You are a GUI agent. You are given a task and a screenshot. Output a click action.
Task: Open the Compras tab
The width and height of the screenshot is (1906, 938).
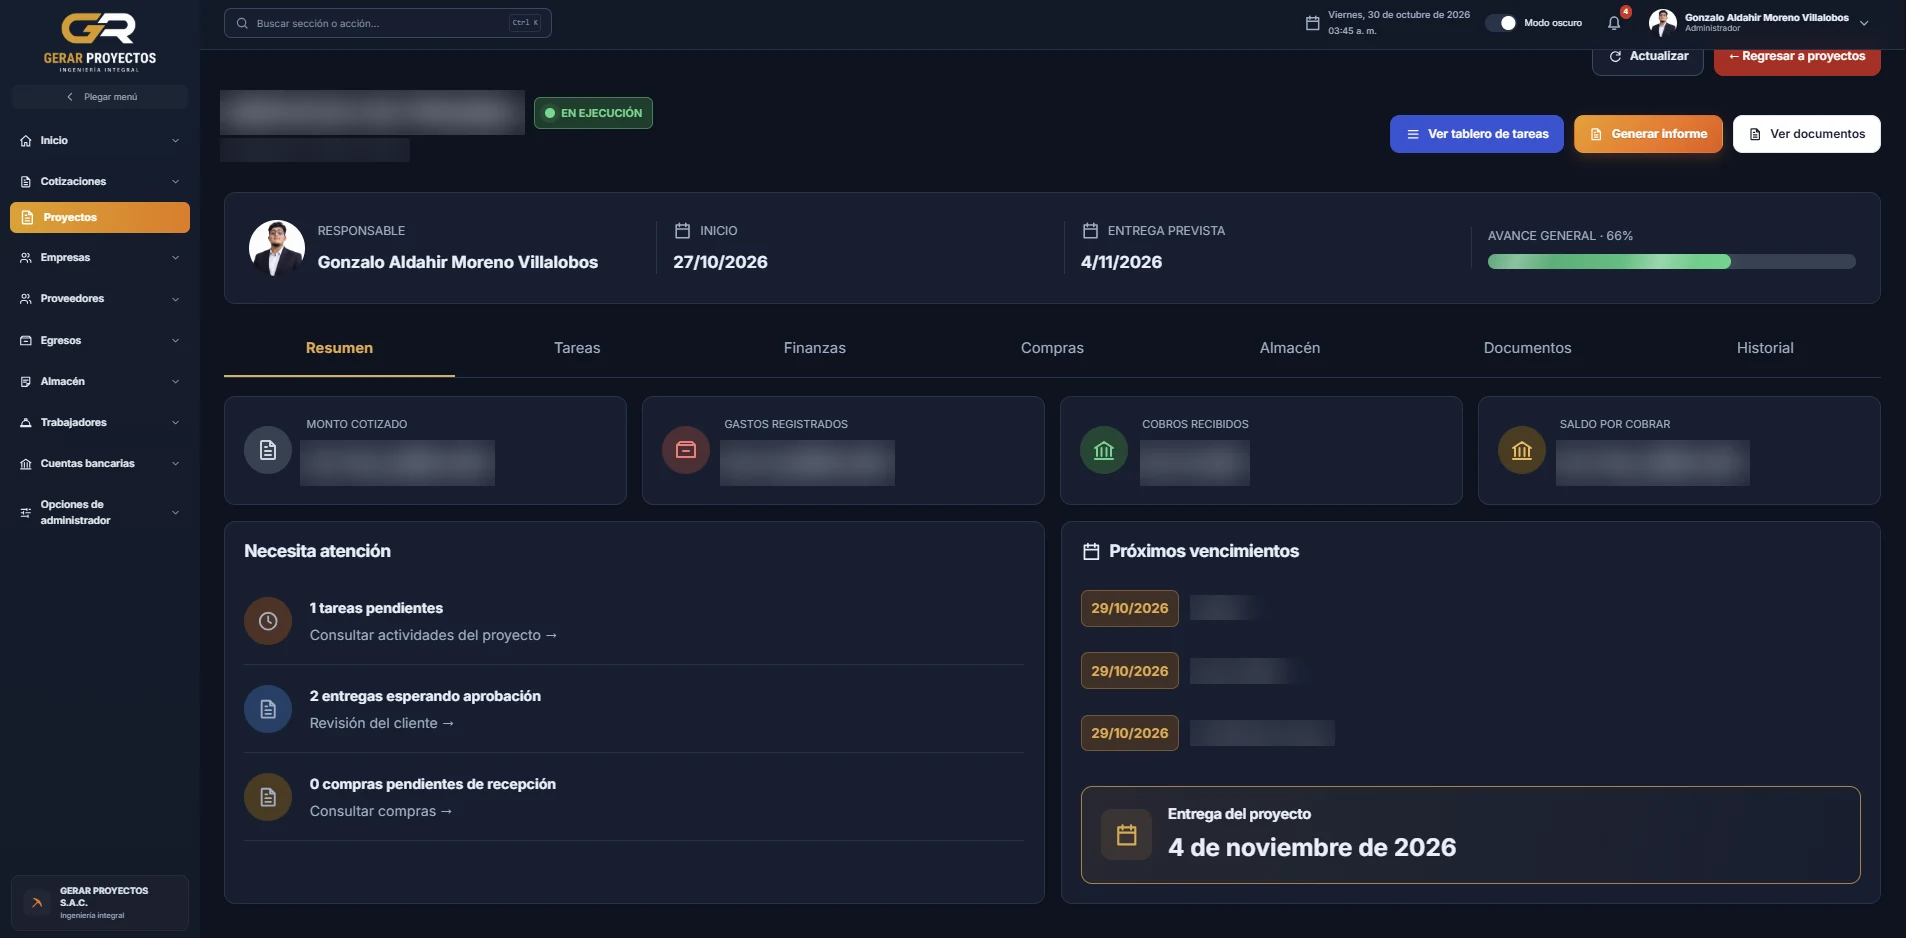click(1052, 348)
